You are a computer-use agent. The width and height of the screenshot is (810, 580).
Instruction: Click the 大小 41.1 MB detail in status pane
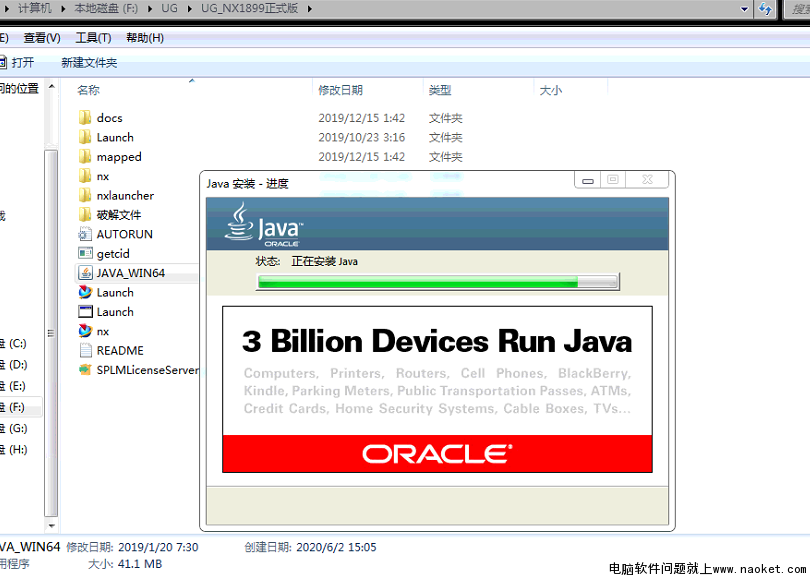coord(125,563)
